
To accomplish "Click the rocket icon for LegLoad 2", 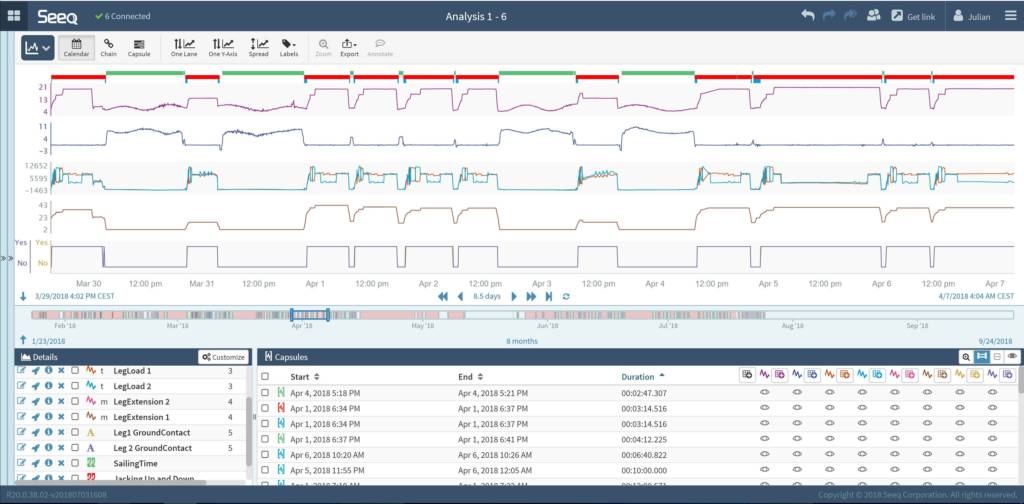I will (x=35, y=386).
